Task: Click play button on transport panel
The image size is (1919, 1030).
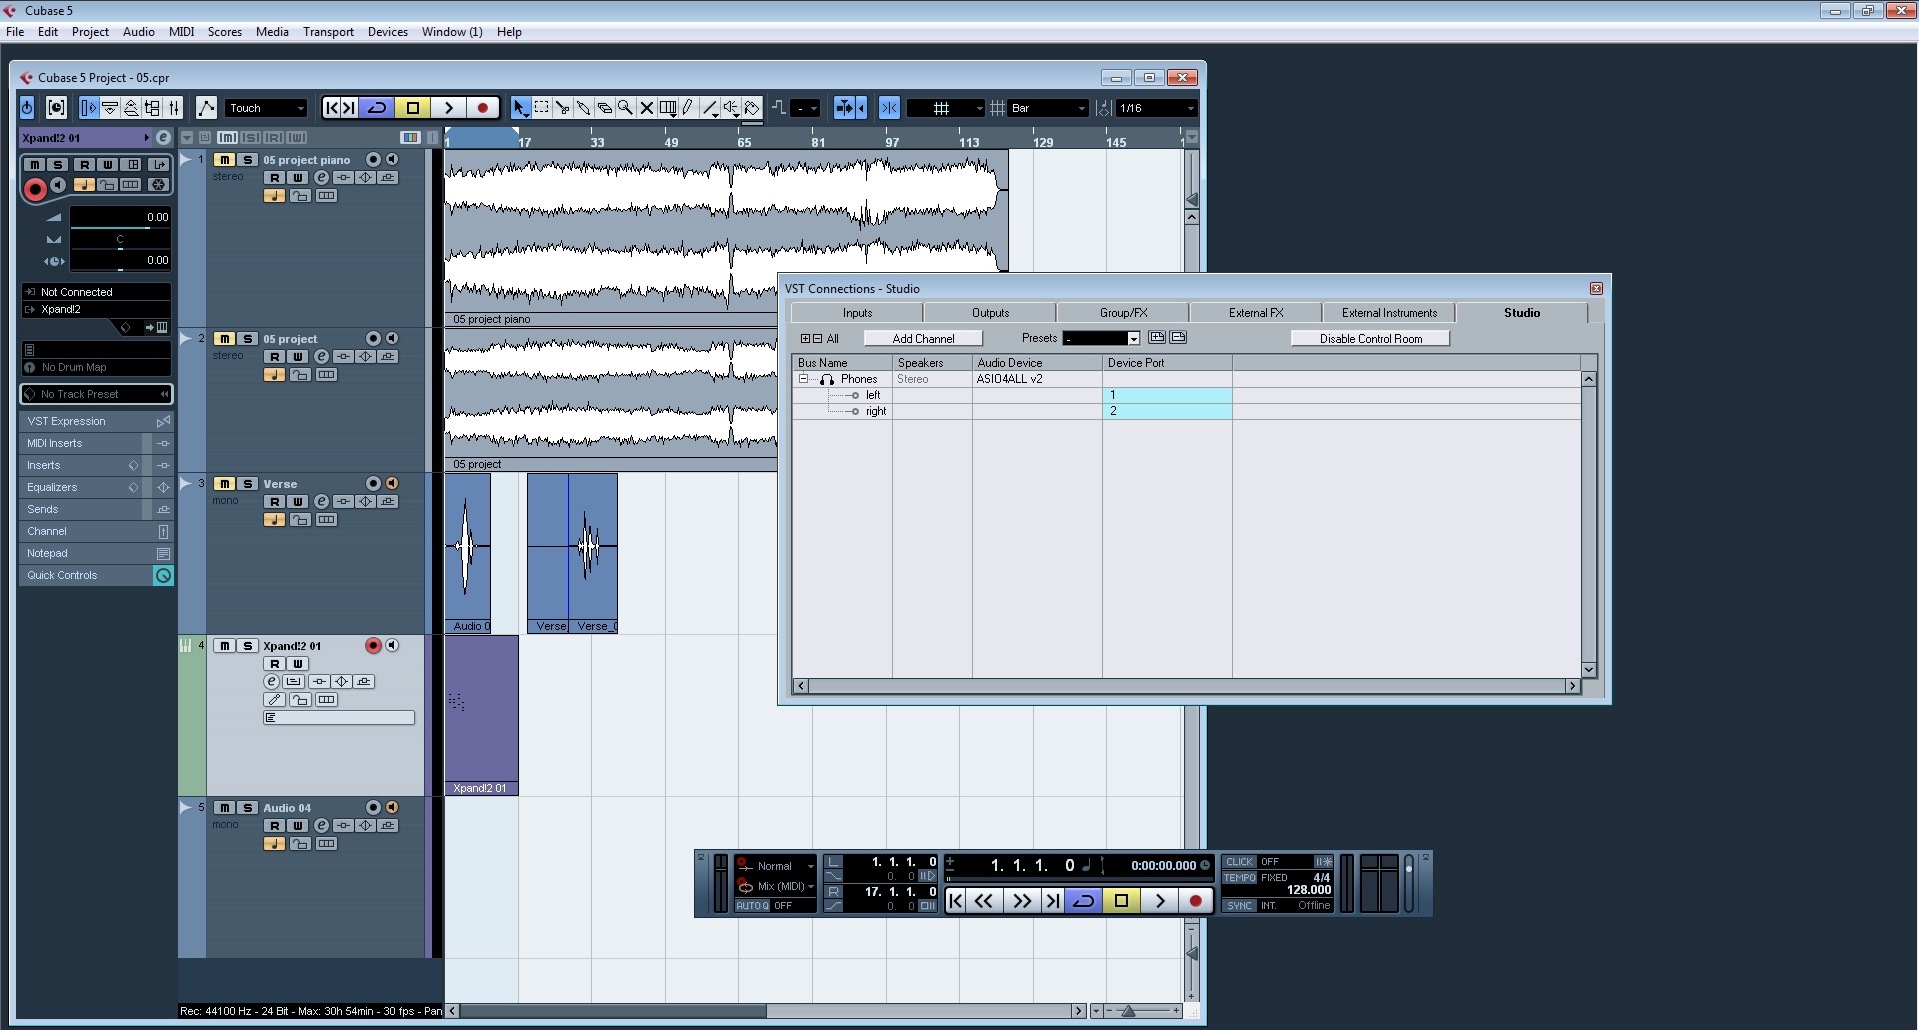Action: click(x=1159, y=901)
